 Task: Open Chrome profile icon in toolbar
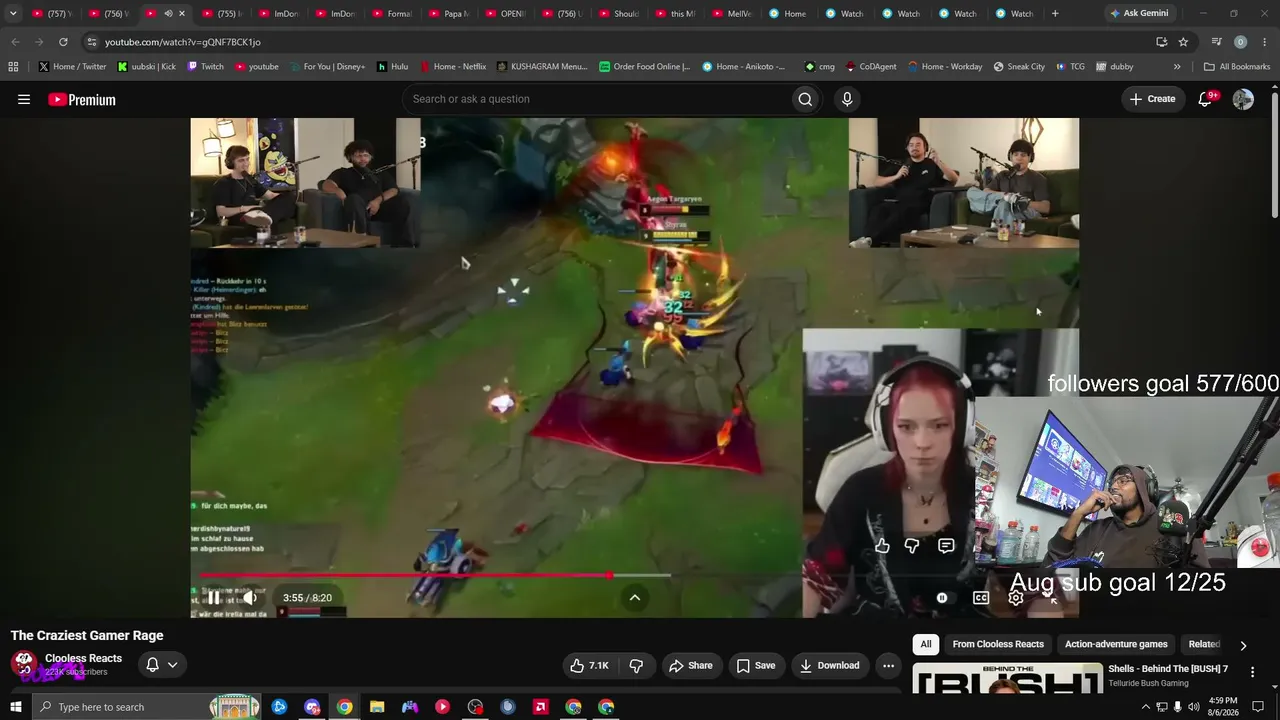tap(1240, 42)
